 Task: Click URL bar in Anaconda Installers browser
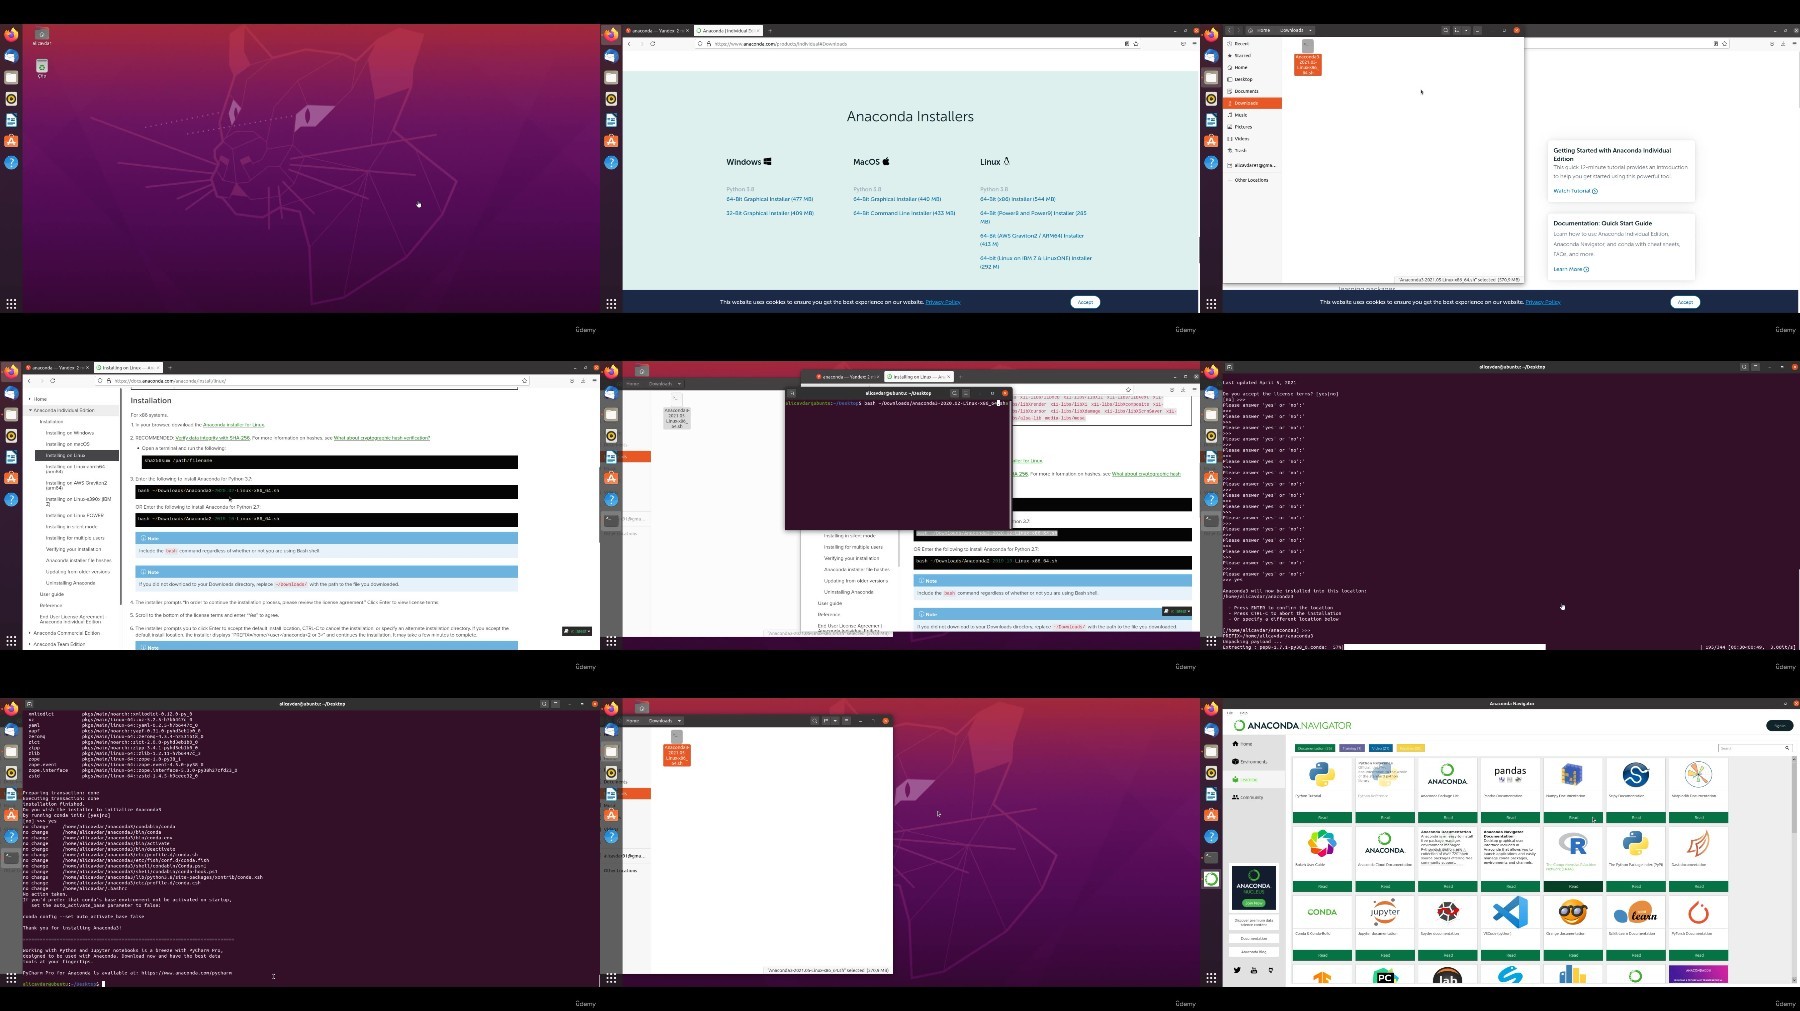(917, 44)
